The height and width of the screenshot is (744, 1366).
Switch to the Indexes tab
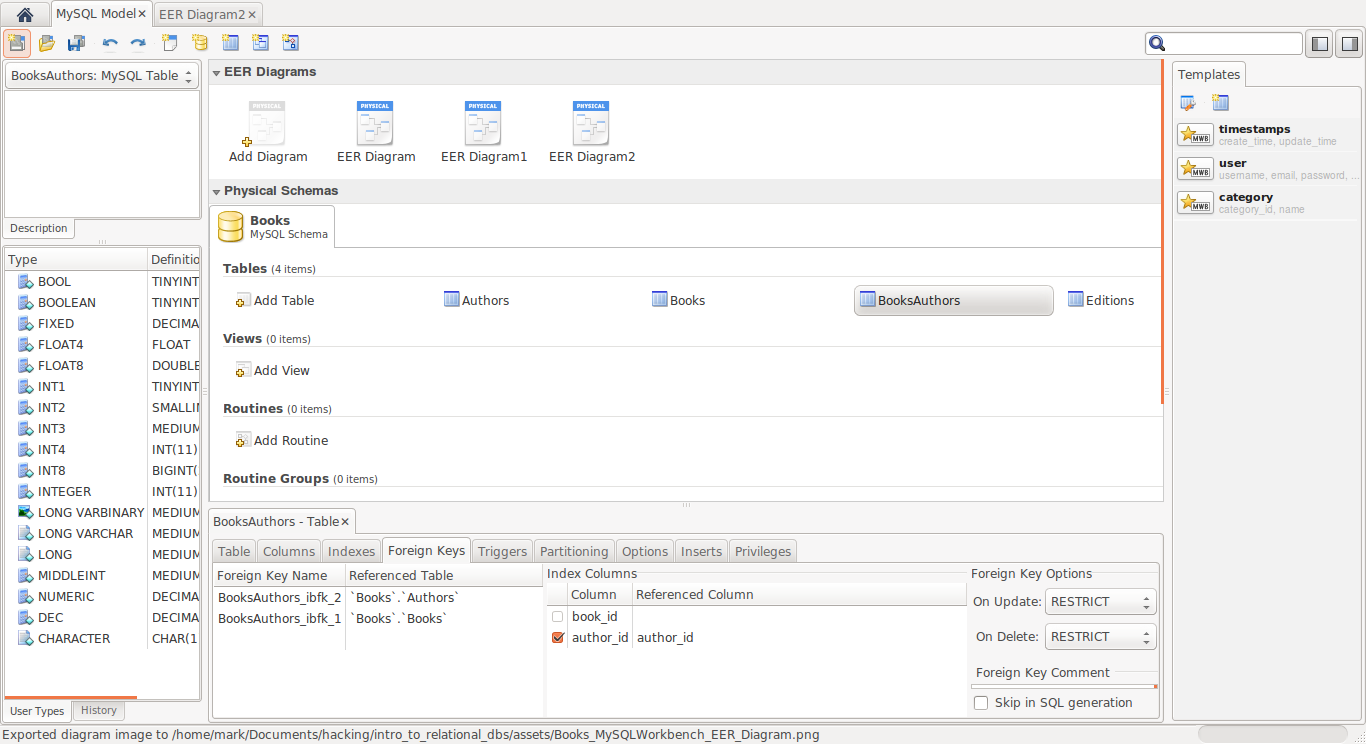[x=351, y=551]
